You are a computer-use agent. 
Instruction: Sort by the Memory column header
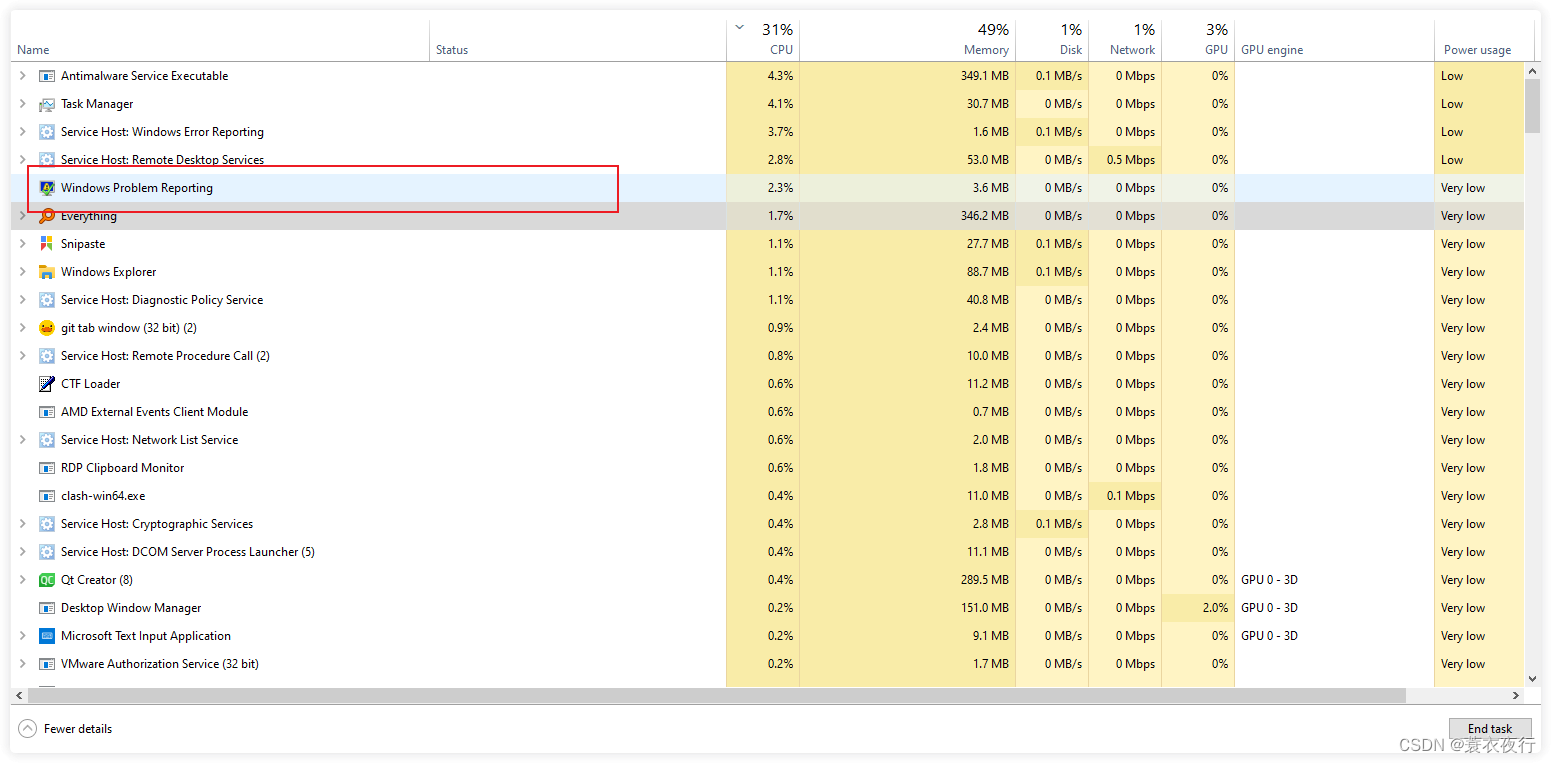click(x=907, y=40)
